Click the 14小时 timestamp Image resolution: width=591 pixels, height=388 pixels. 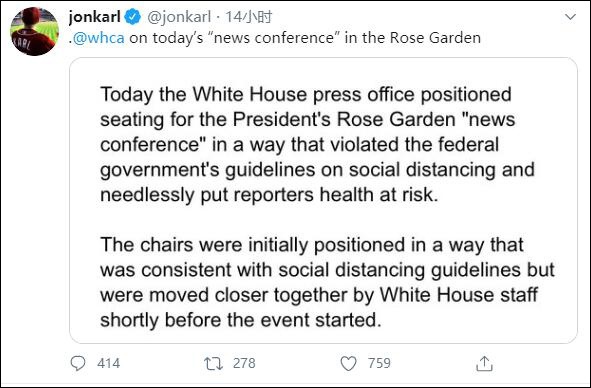(x=249, y=17)
